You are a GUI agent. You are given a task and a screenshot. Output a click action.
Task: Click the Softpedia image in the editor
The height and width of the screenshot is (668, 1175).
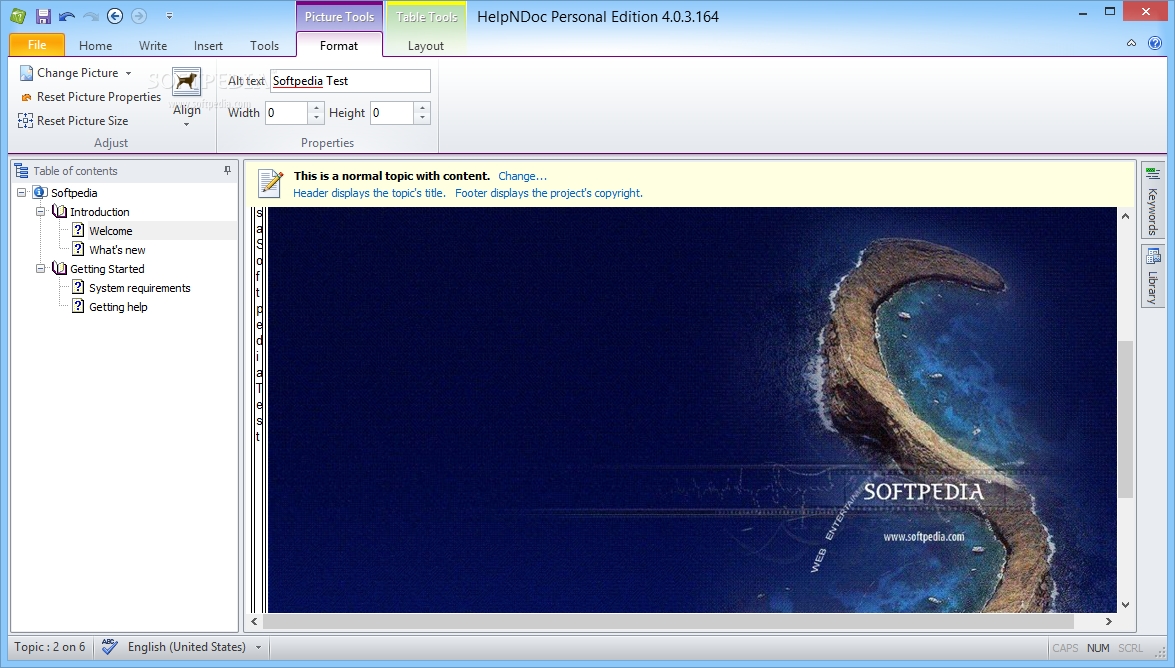[692, 410]
